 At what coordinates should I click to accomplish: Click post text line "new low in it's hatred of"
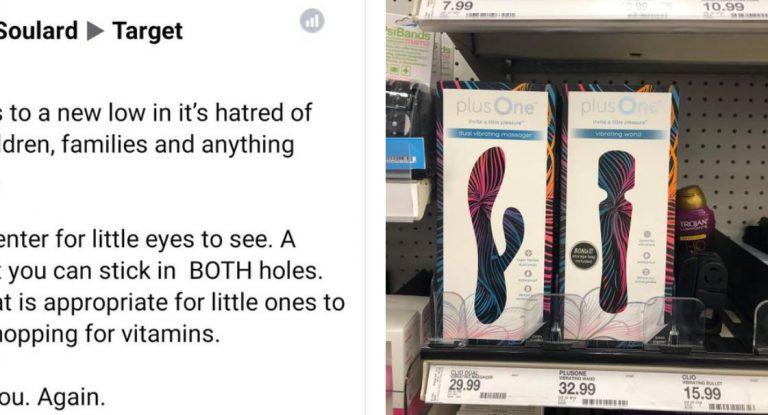[184, 113]
